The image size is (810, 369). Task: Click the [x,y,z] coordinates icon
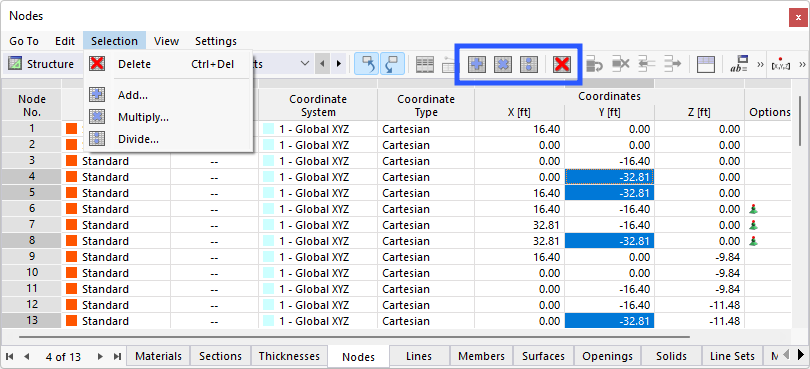(x=781, y=65)
